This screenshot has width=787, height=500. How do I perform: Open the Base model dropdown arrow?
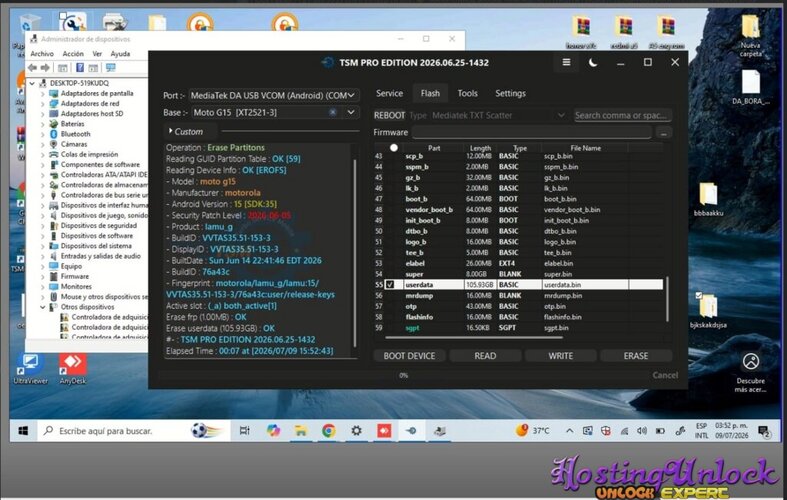[351, 112]
